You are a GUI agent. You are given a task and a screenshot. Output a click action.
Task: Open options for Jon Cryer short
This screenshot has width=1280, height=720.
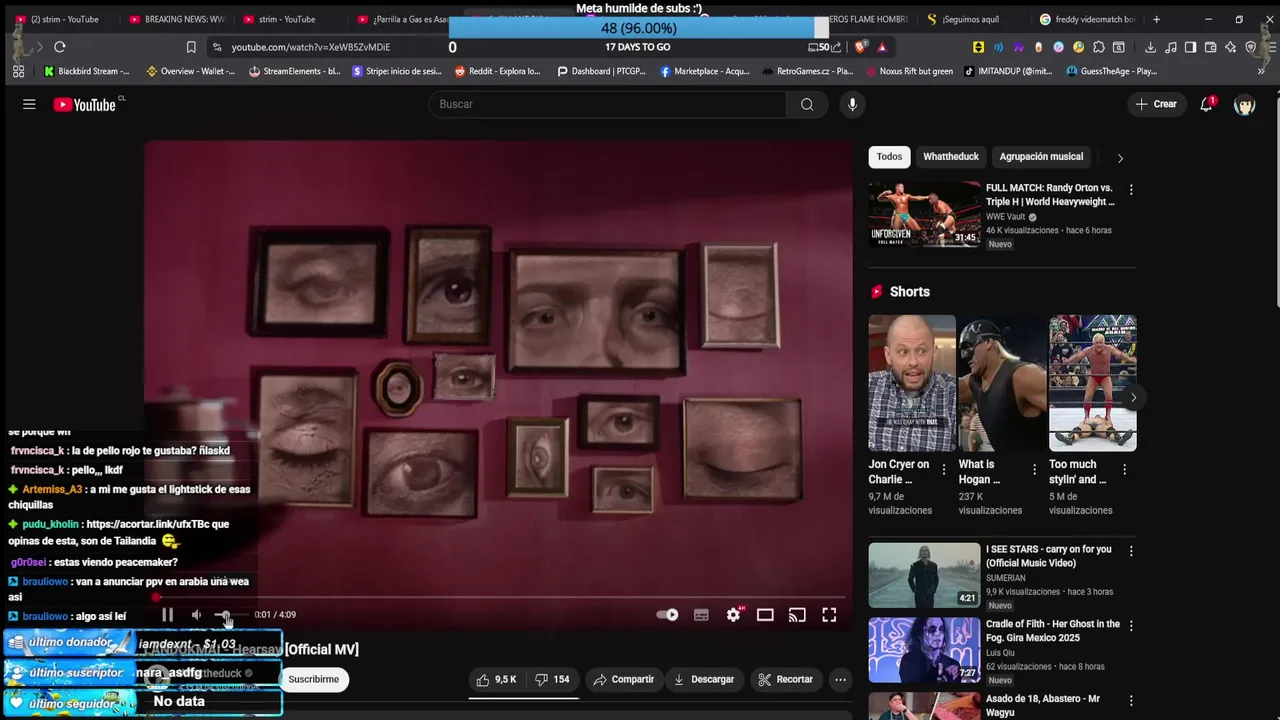944,469
